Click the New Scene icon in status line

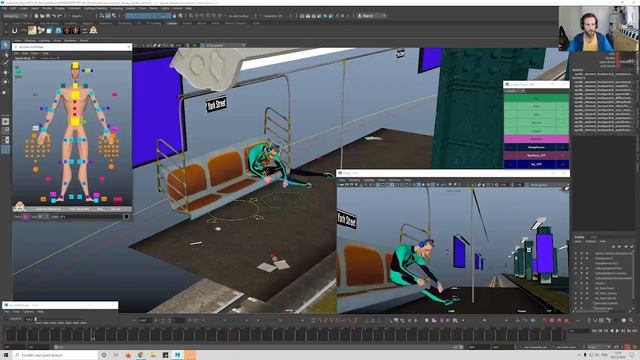point(36,16)
